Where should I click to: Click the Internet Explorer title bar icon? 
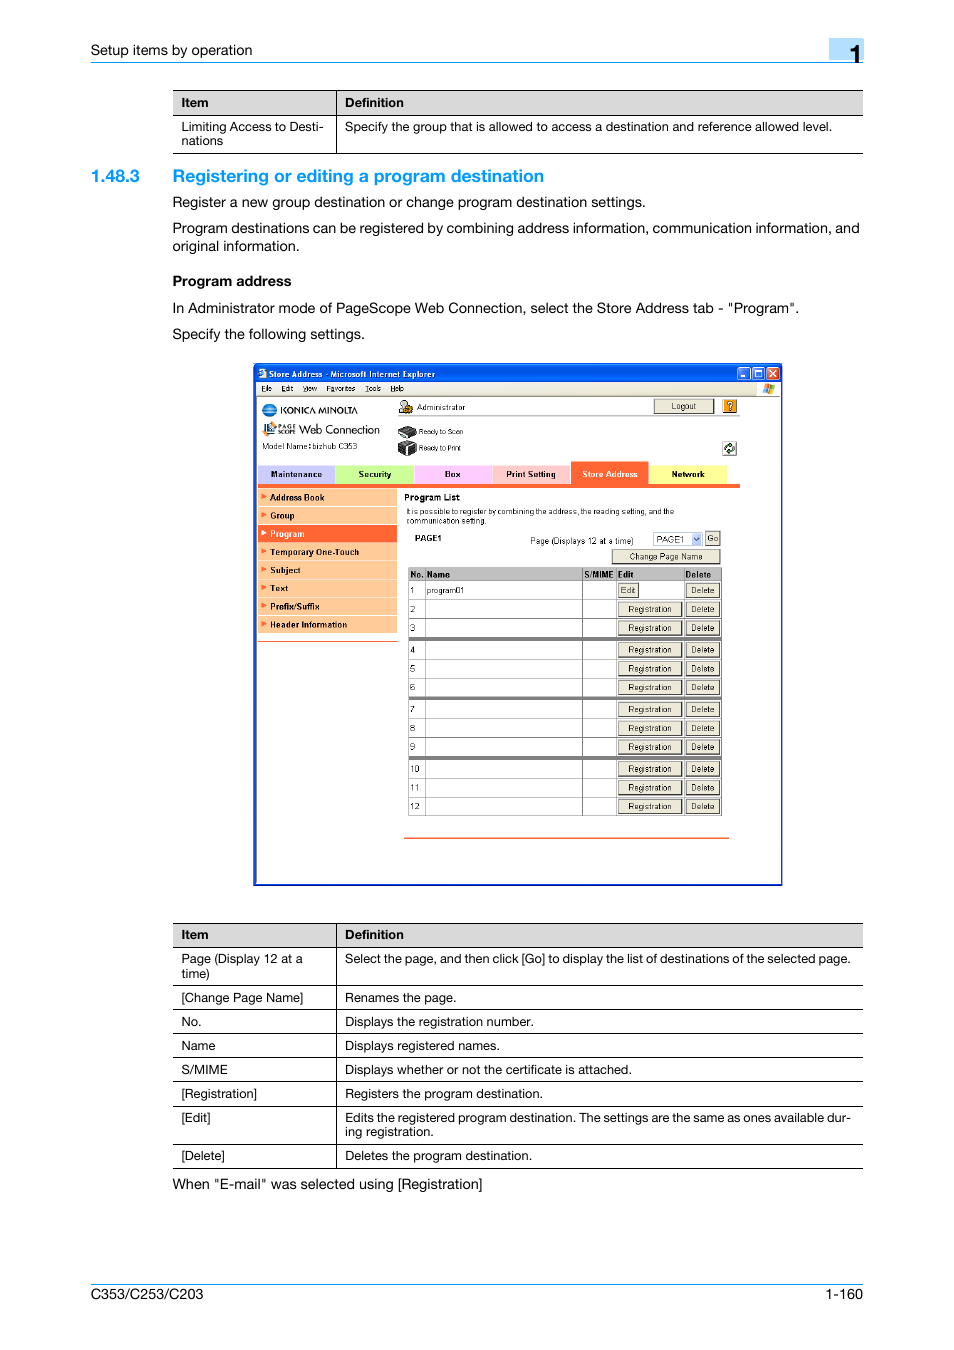point(262,374)
